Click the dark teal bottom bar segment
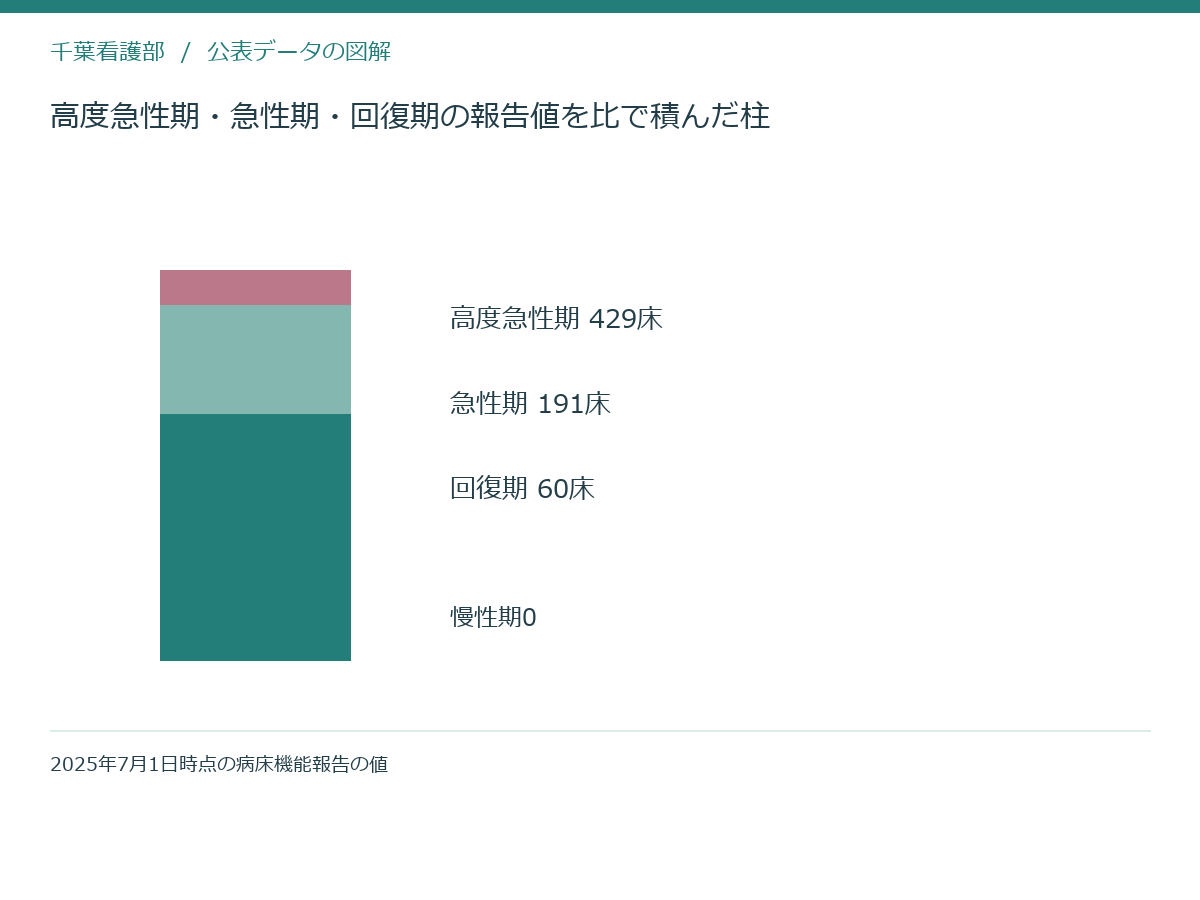 pyautogui.click(x=255, y=537)
